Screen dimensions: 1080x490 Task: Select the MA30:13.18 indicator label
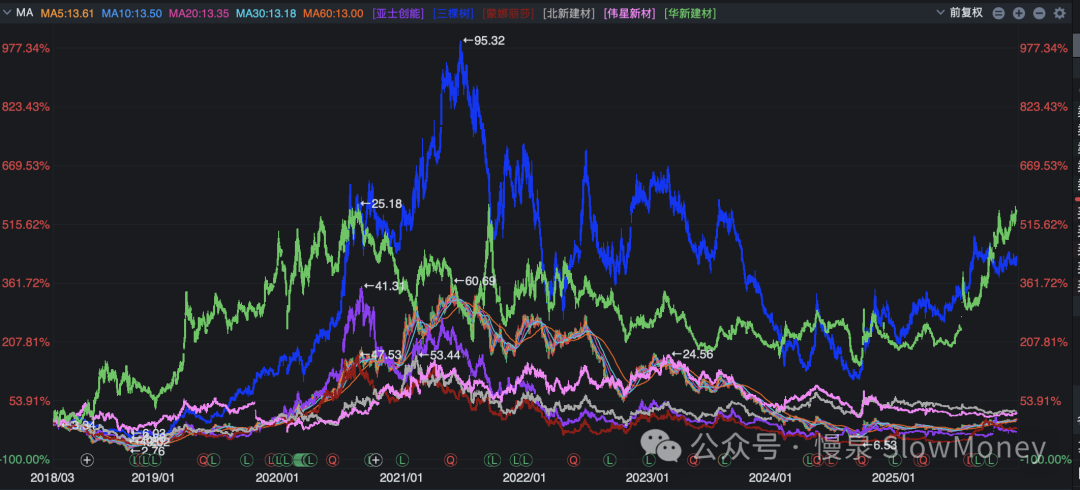point(266,13)
